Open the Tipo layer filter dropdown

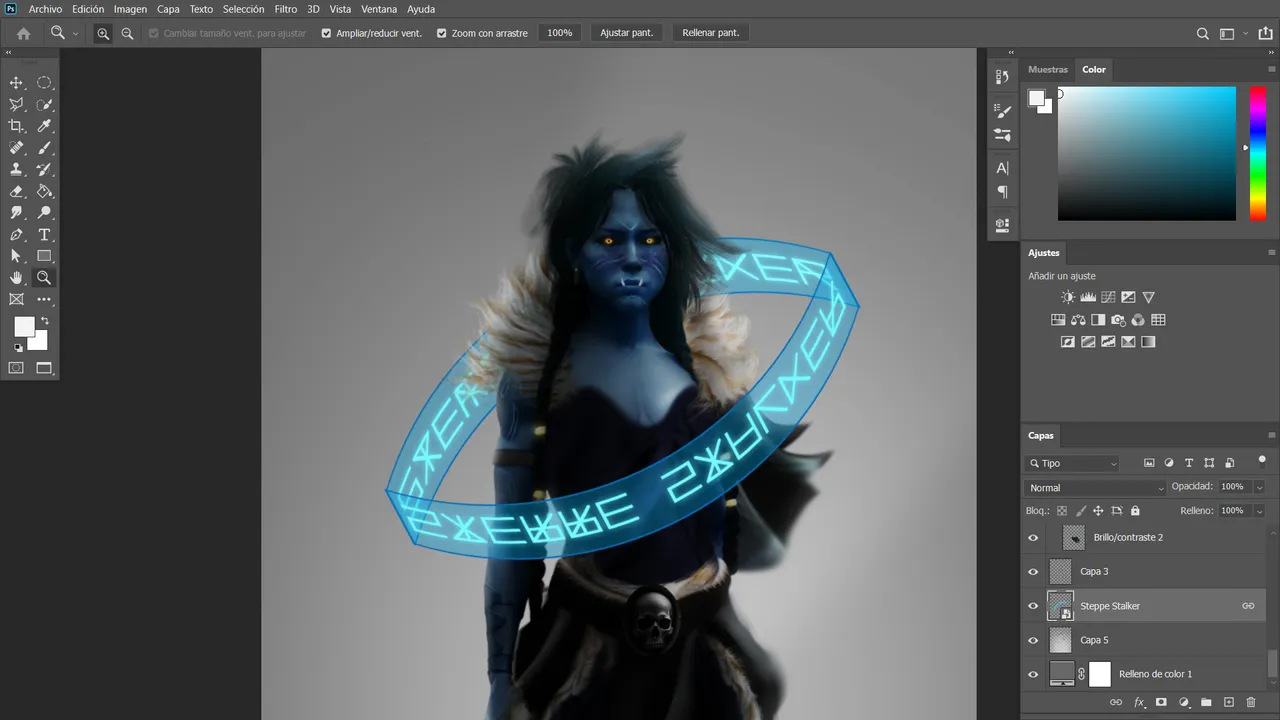[1072, 463]
